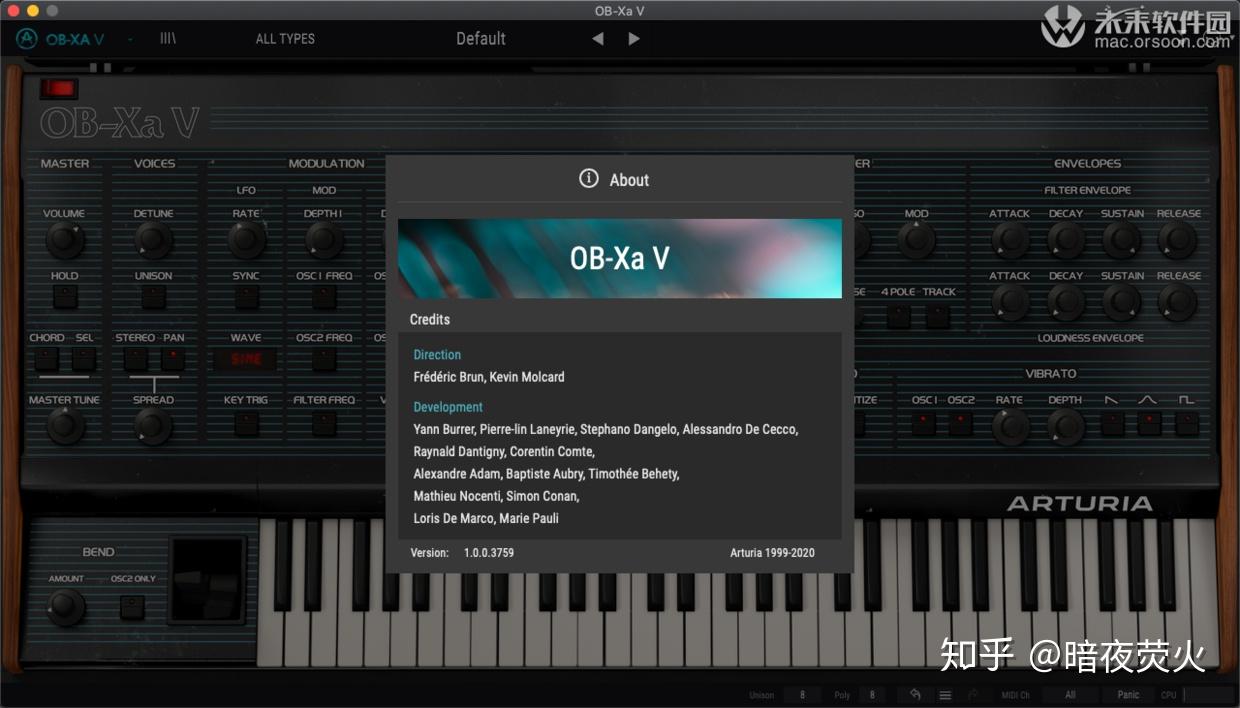Click the Poly voice count field
This screenshot has width=1240, height=708.
coord(871,695)
